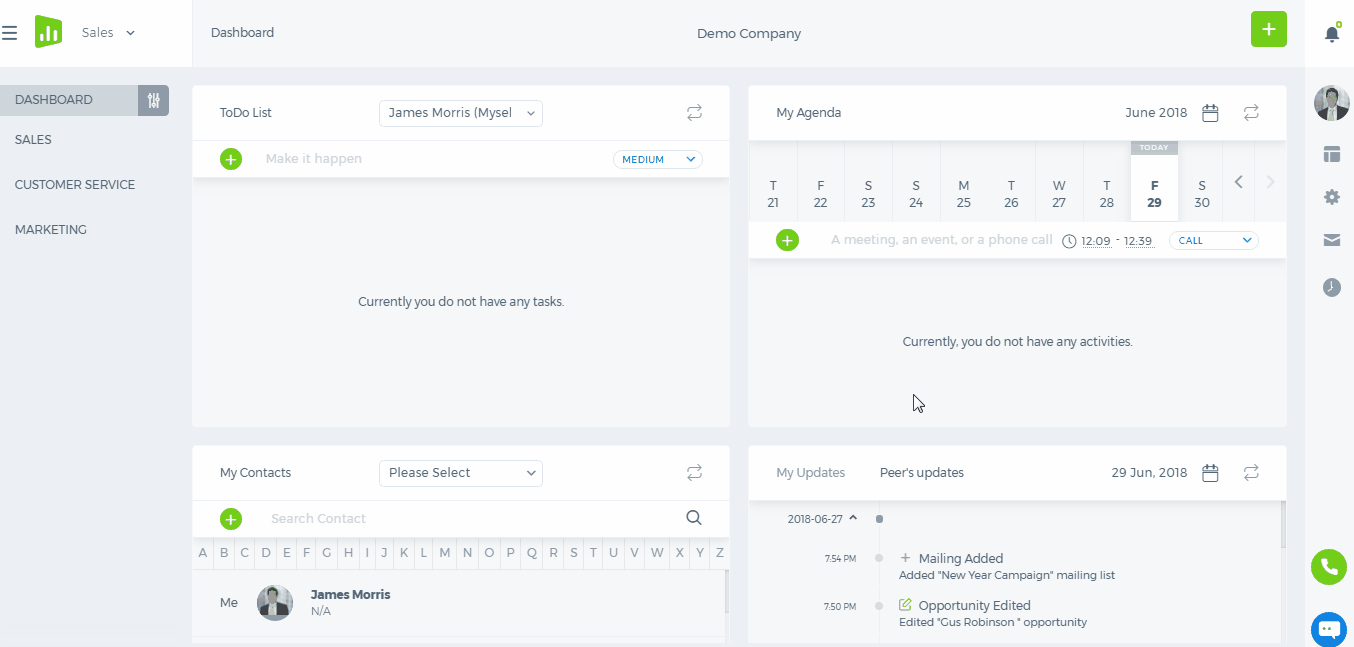The image size is (1354, 647).
Task: Switch to the Peer's updates tab
Action: (922, 473)
